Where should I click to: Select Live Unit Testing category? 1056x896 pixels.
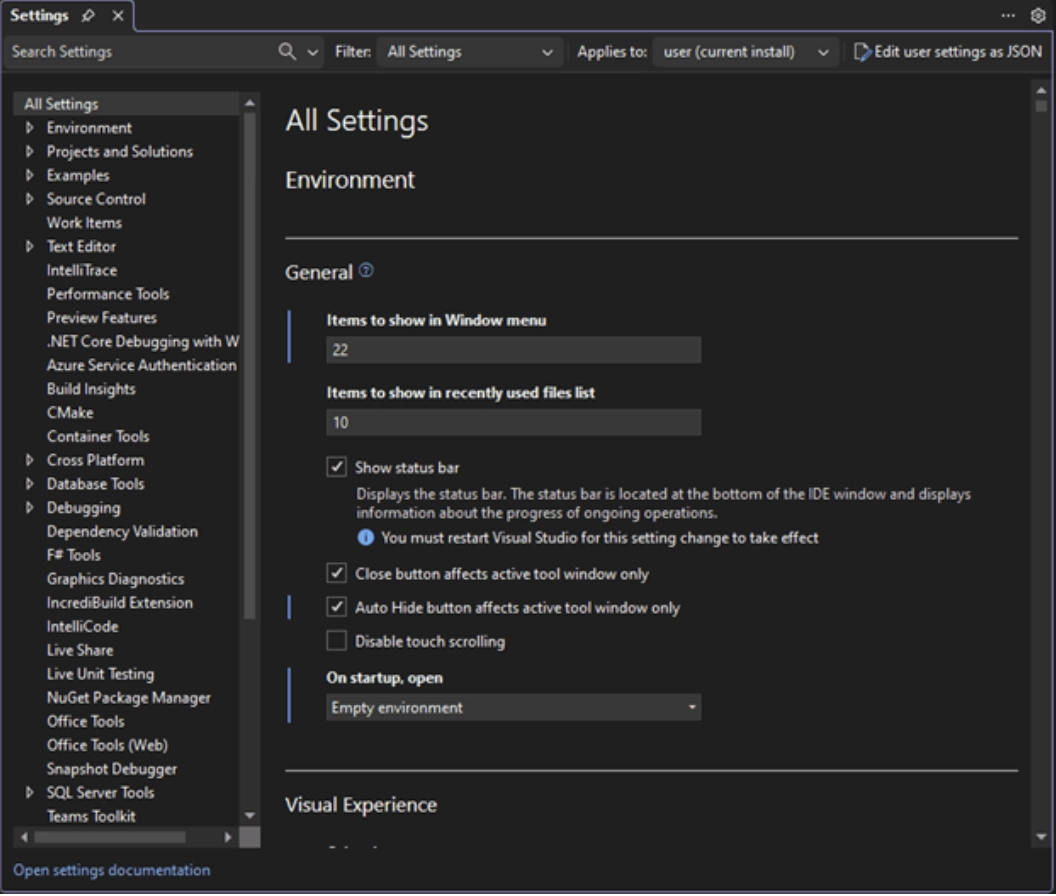coord(100,674)
